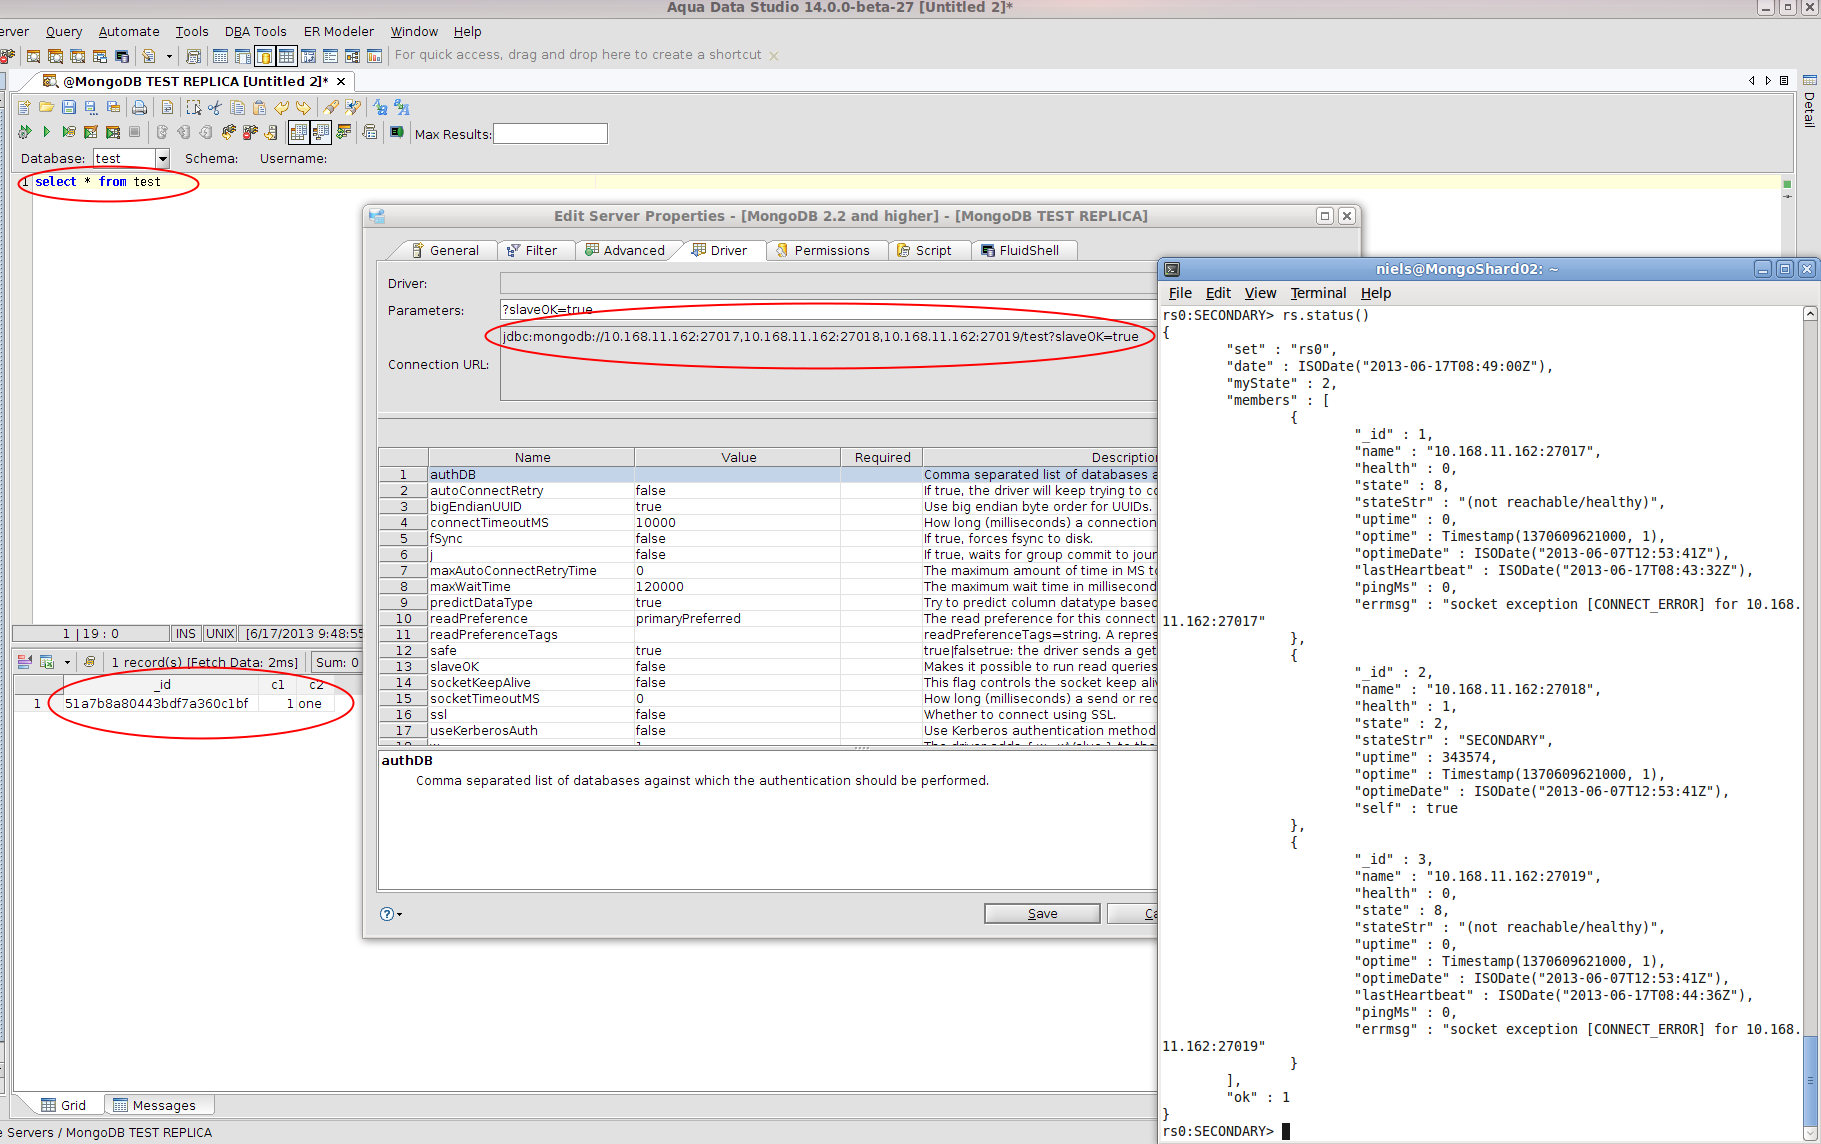The width and height of the screenshot is (1821, 1144).
Task: Open the DBA Tools menu
Action: click(255, 31)
